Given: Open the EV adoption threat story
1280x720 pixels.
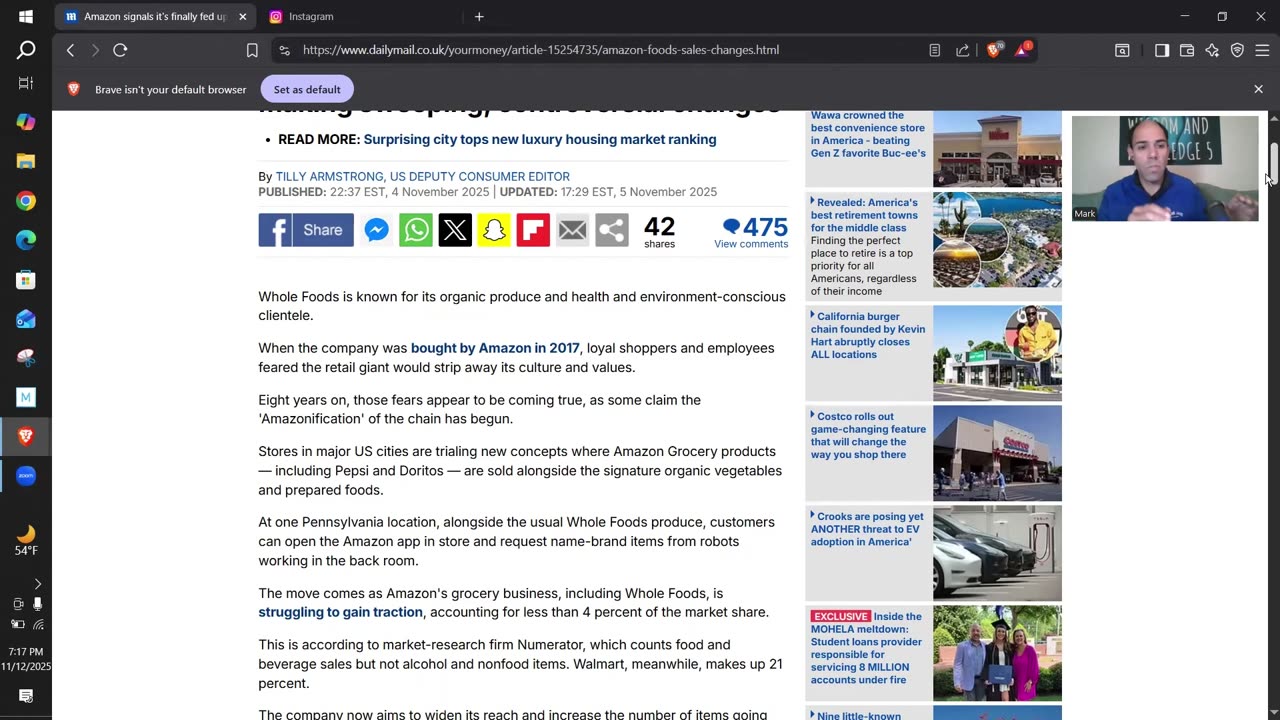Looking at the screenshot, I should click(867, 529).
